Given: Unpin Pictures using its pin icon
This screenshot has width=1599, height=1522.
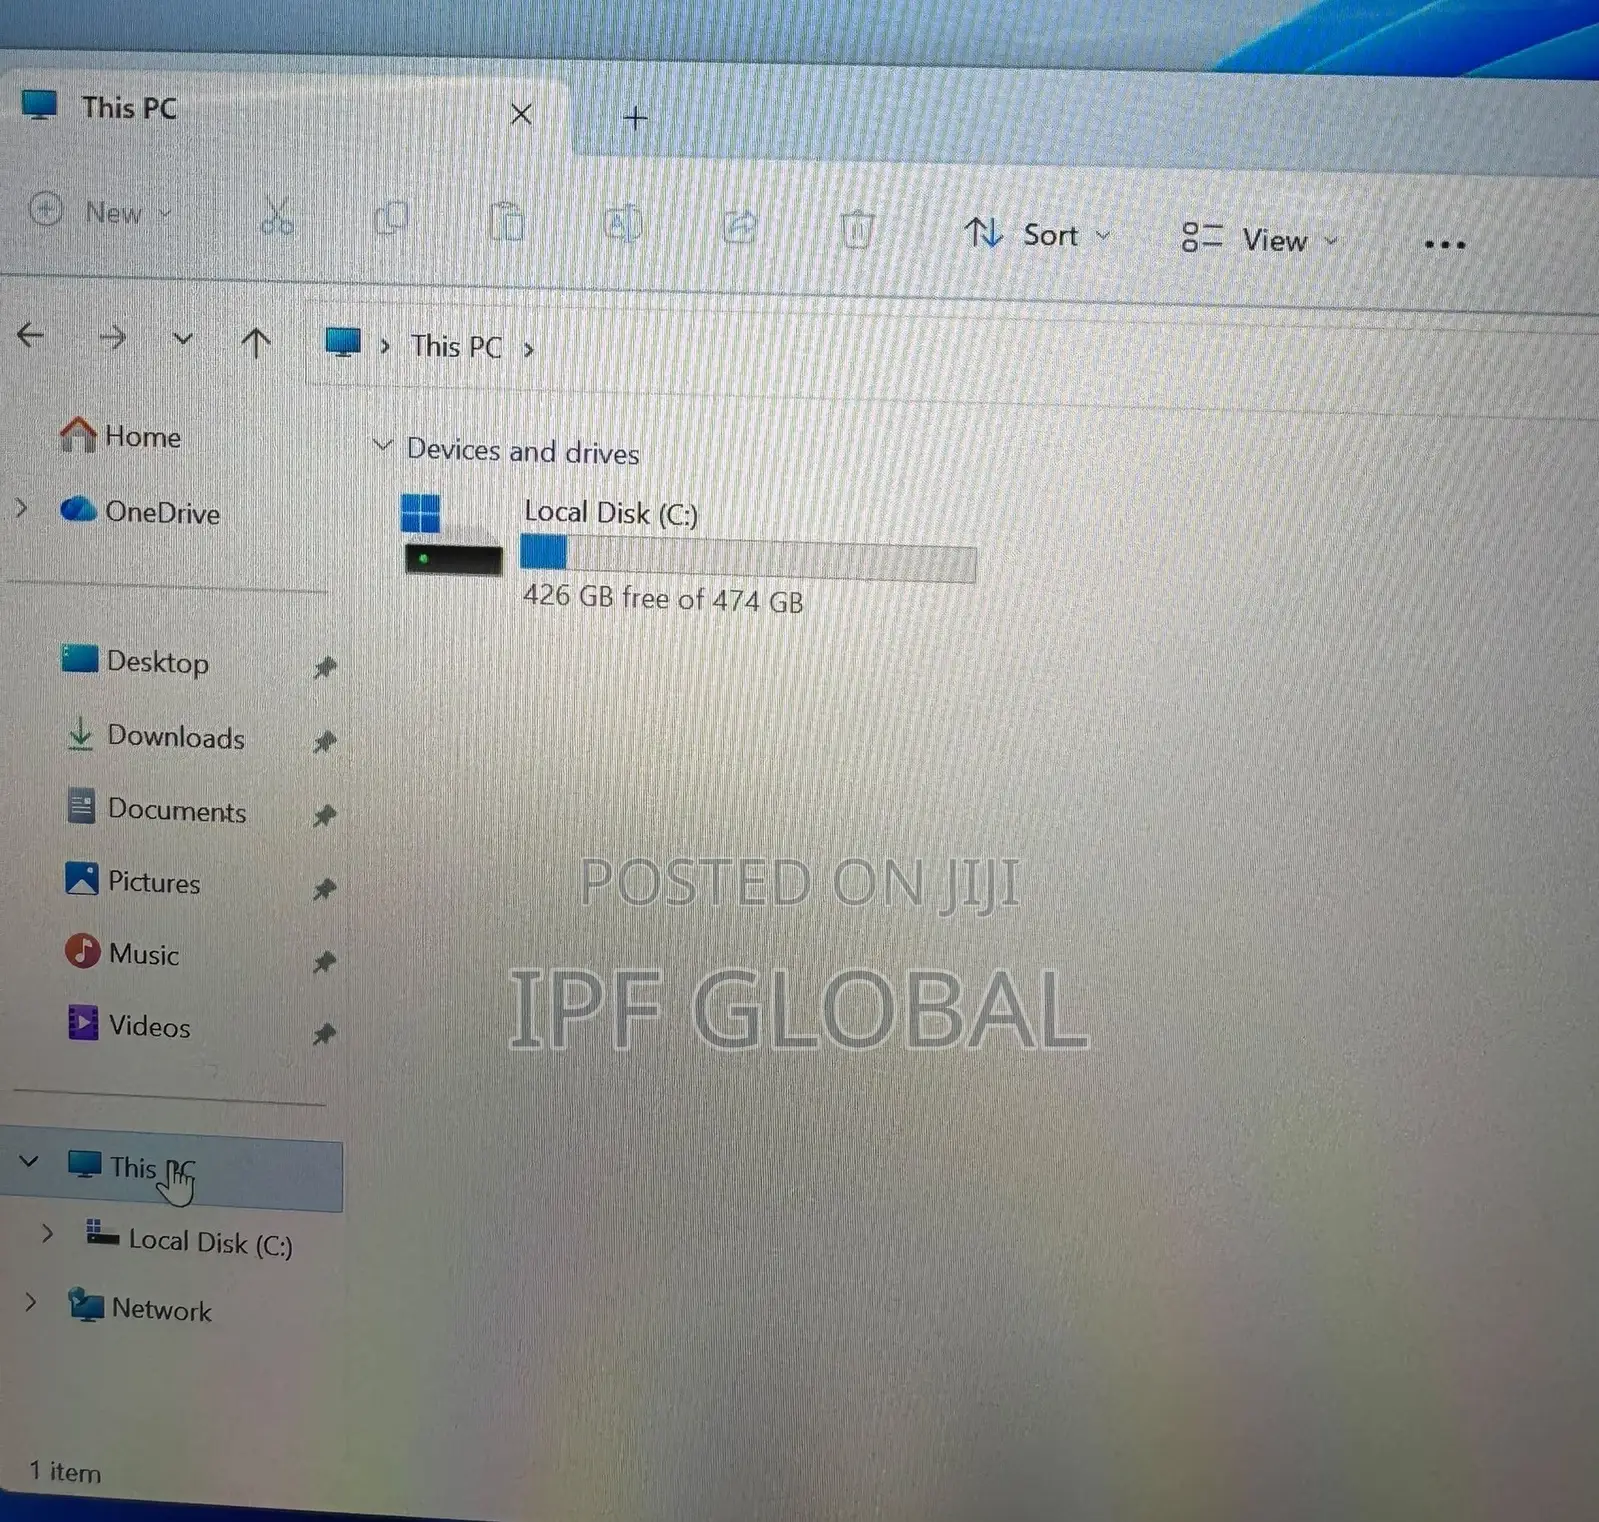Looking at the screenshot, I should coord(324,889).
